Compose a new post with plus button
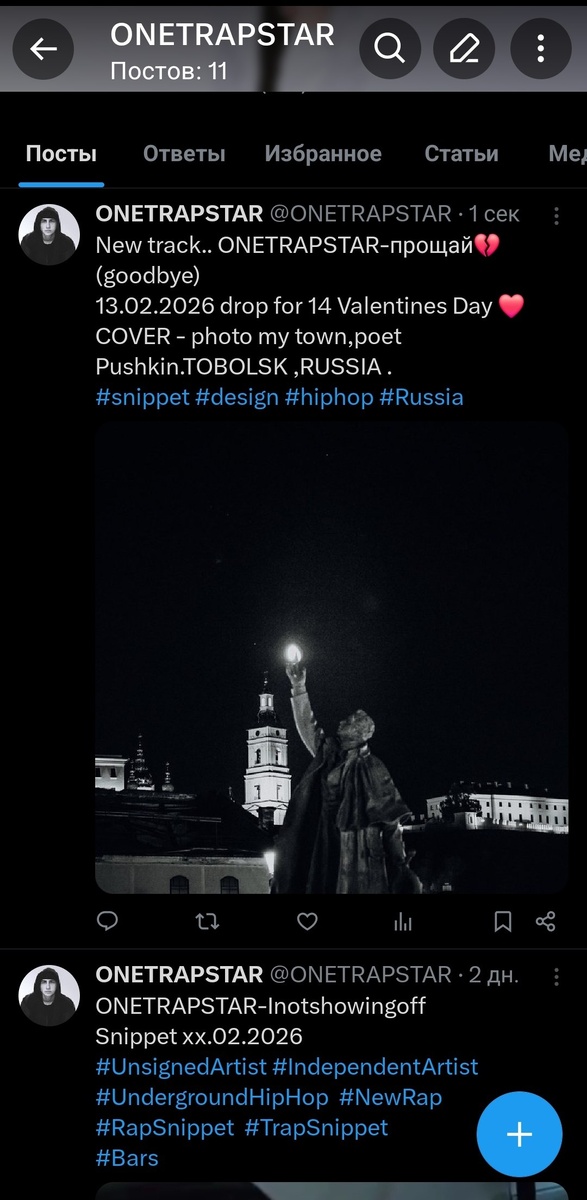 519,1134
